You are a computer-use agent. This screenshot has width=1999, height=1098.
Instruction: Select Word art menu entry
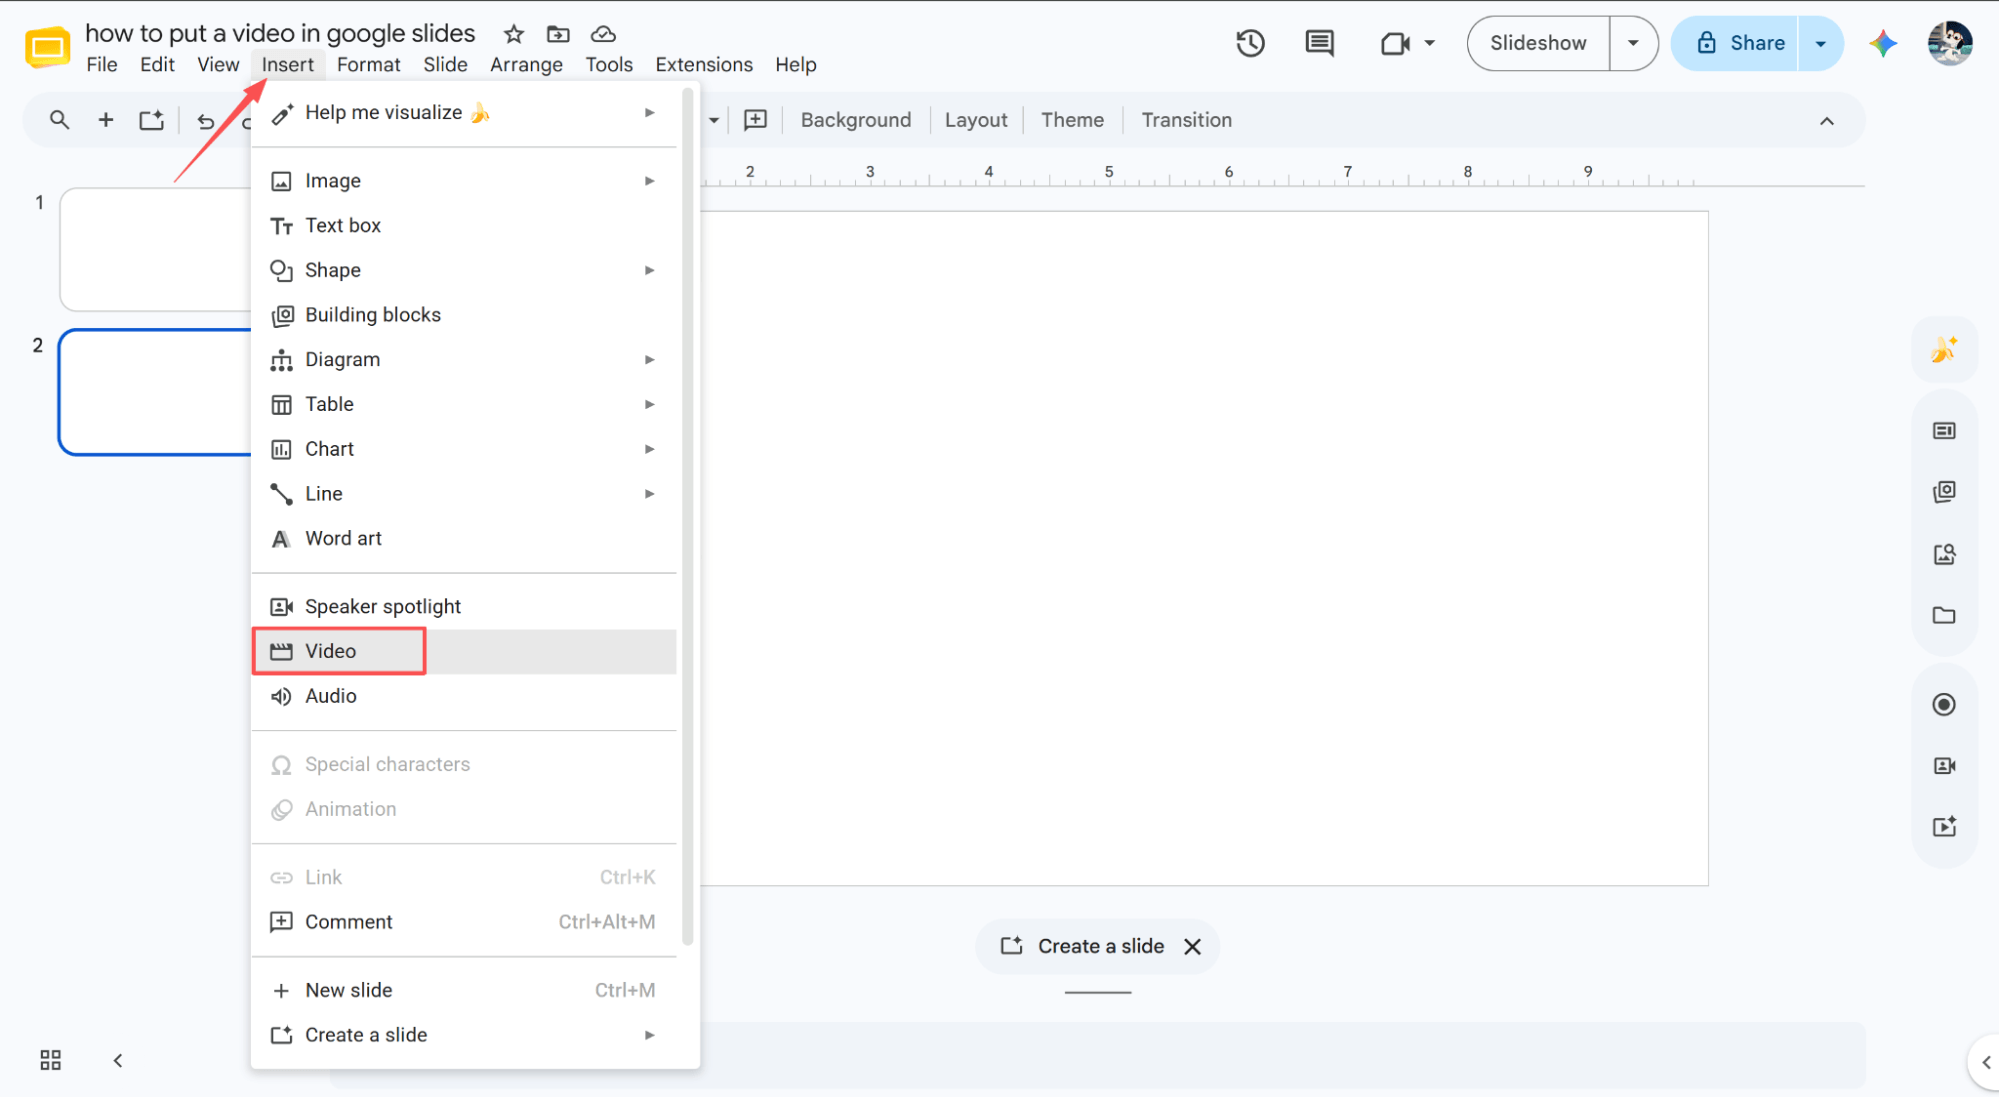pyautogui.click(x=465, y=538)
